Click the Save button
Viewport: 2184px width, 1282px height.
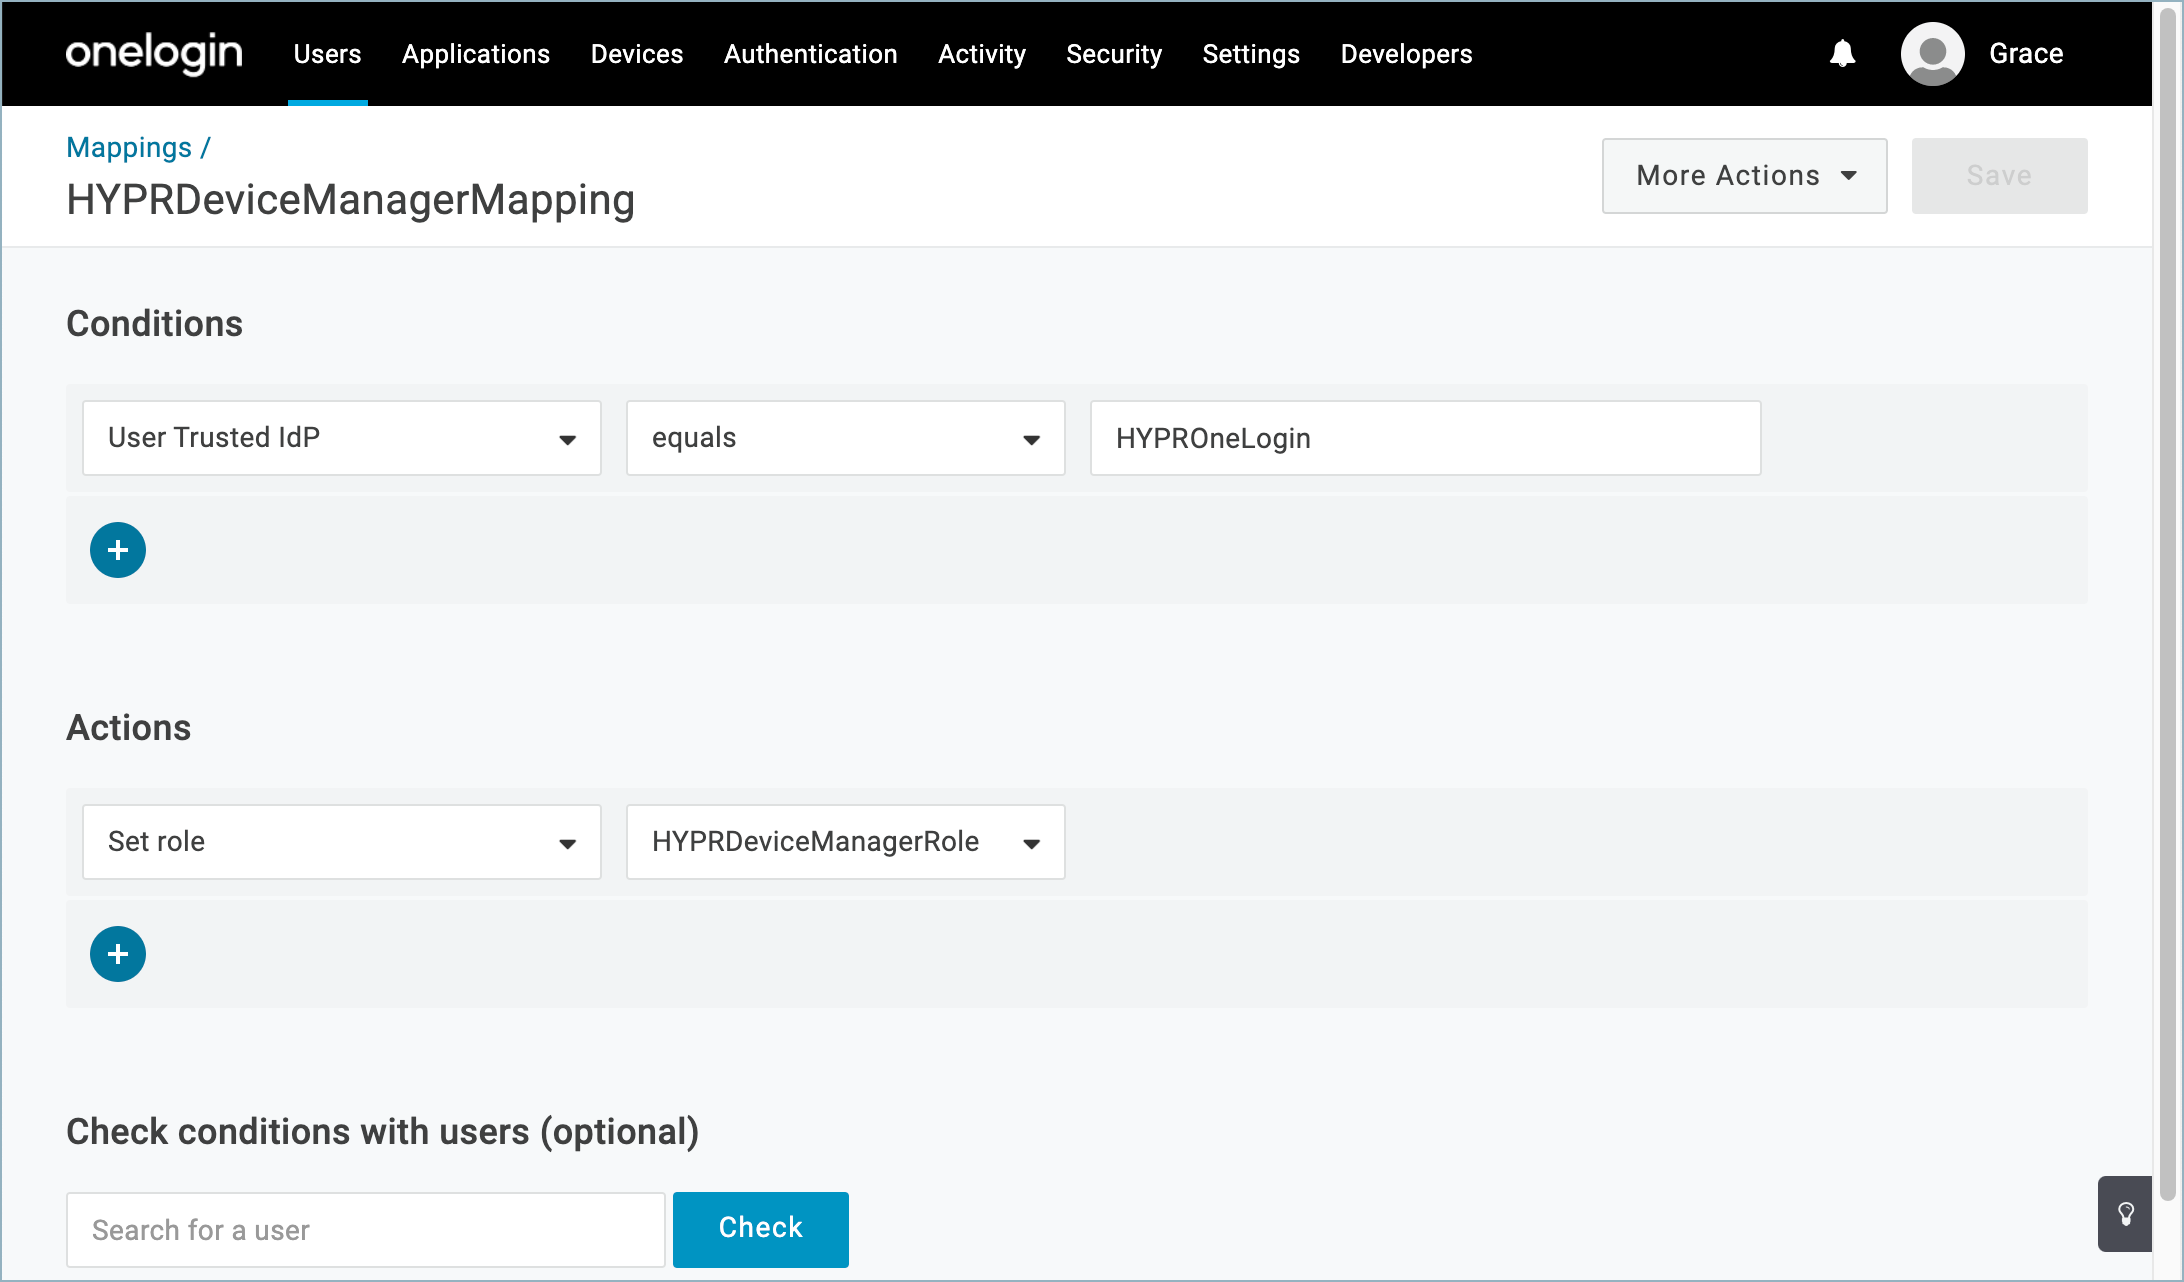[1999, 176]
